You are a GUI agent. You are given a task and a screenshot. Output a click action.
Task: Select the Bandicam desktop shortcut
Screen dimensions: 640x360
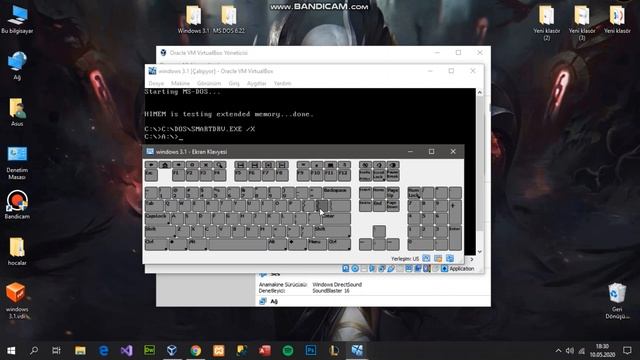17,204
